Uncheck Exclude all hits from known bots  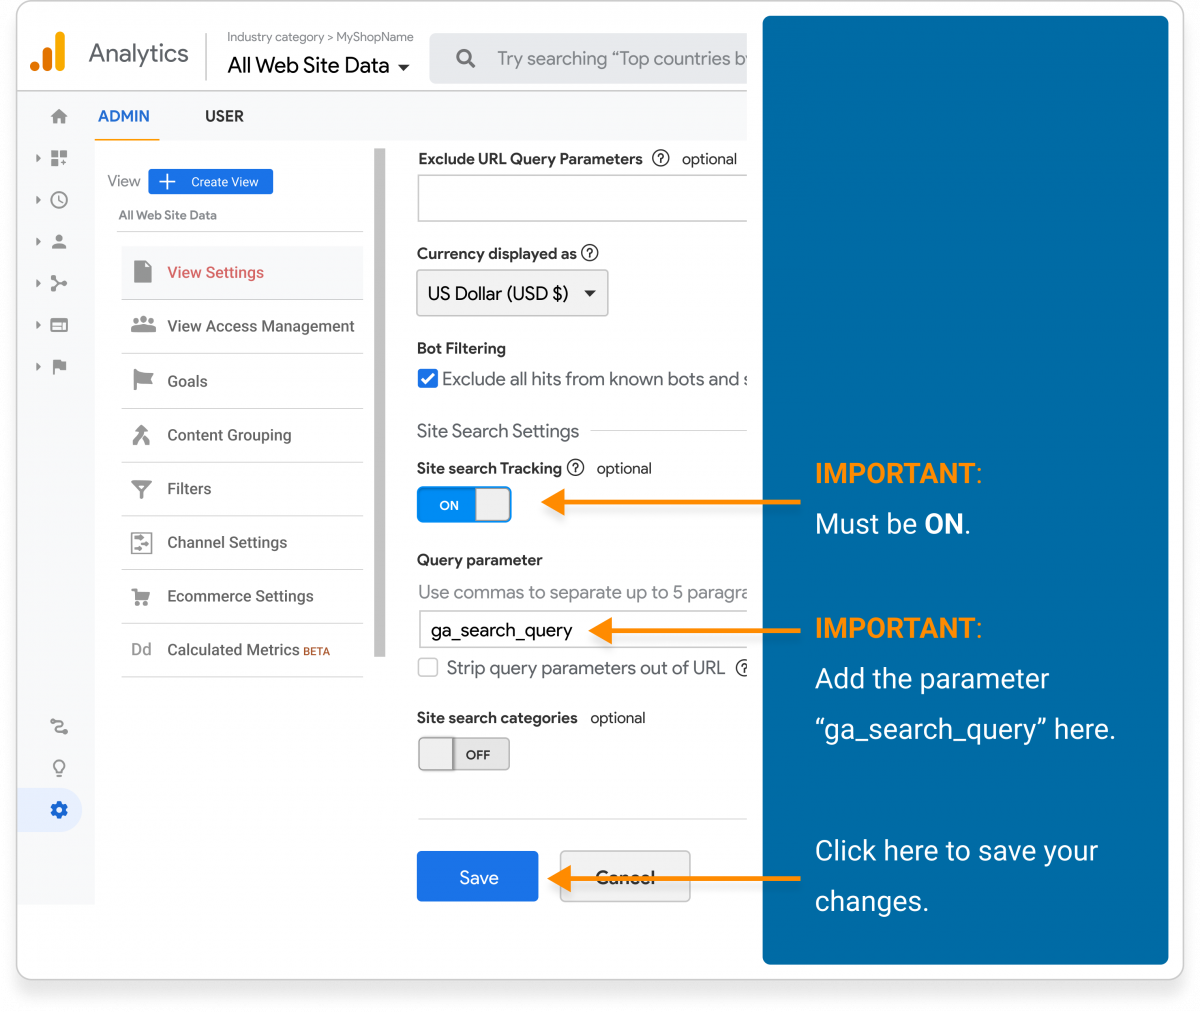click(427, 378)
